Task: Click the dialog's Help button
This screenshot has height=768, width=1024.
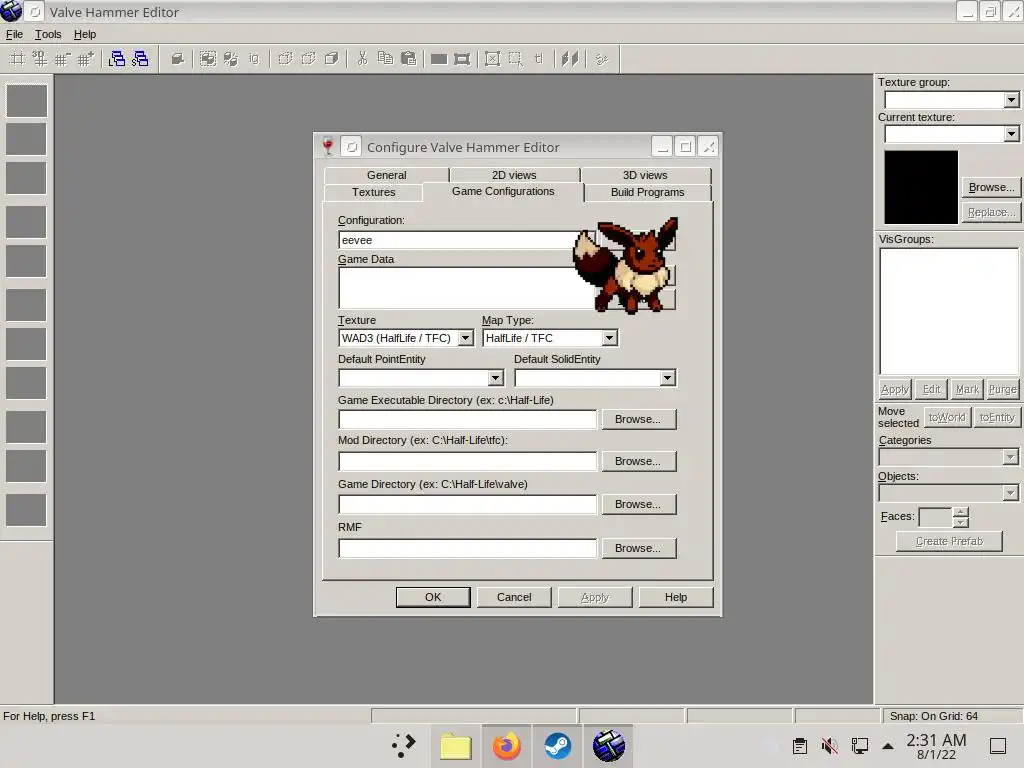Action: point(676,597)
